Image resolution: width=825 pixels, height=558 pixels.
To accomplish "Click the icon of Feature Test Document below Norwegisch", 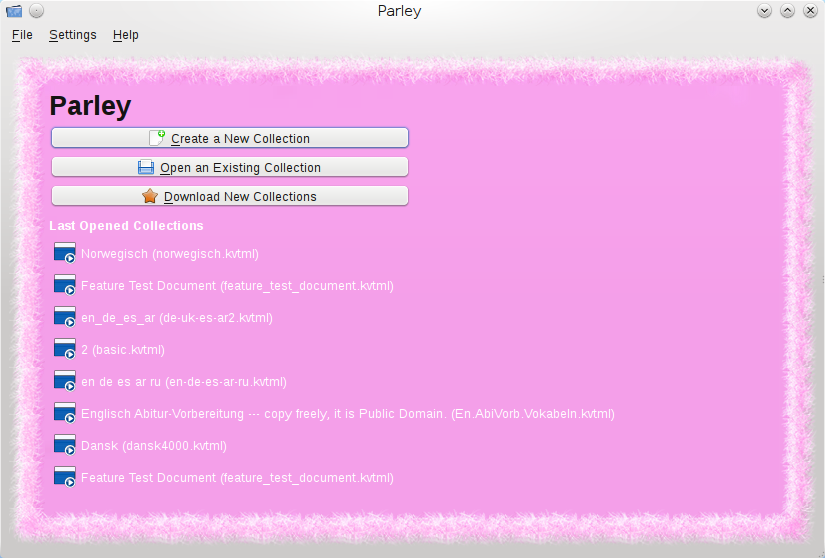I will click(x=65, y=285).
